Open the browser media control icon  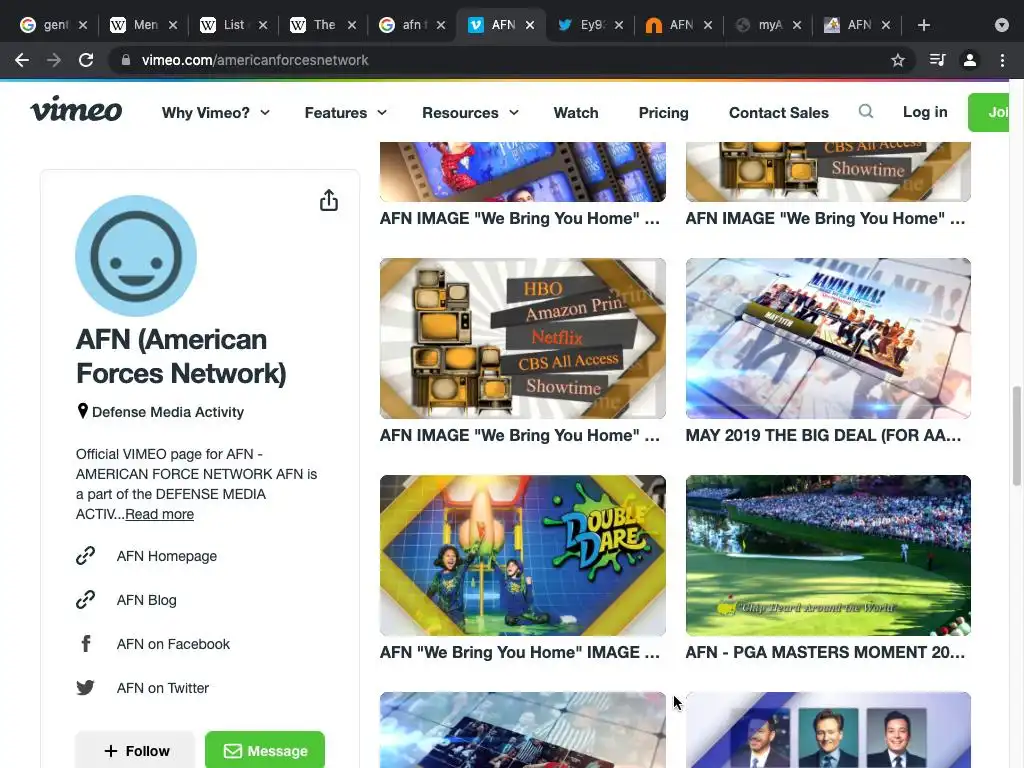pyautogui.click(x=937, y=60)
